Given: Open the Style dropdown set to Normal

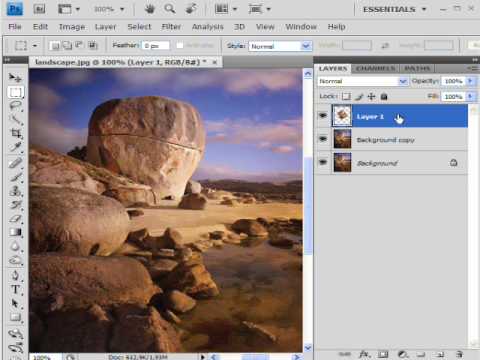Looking at the screenshot, I should (280, 46).
